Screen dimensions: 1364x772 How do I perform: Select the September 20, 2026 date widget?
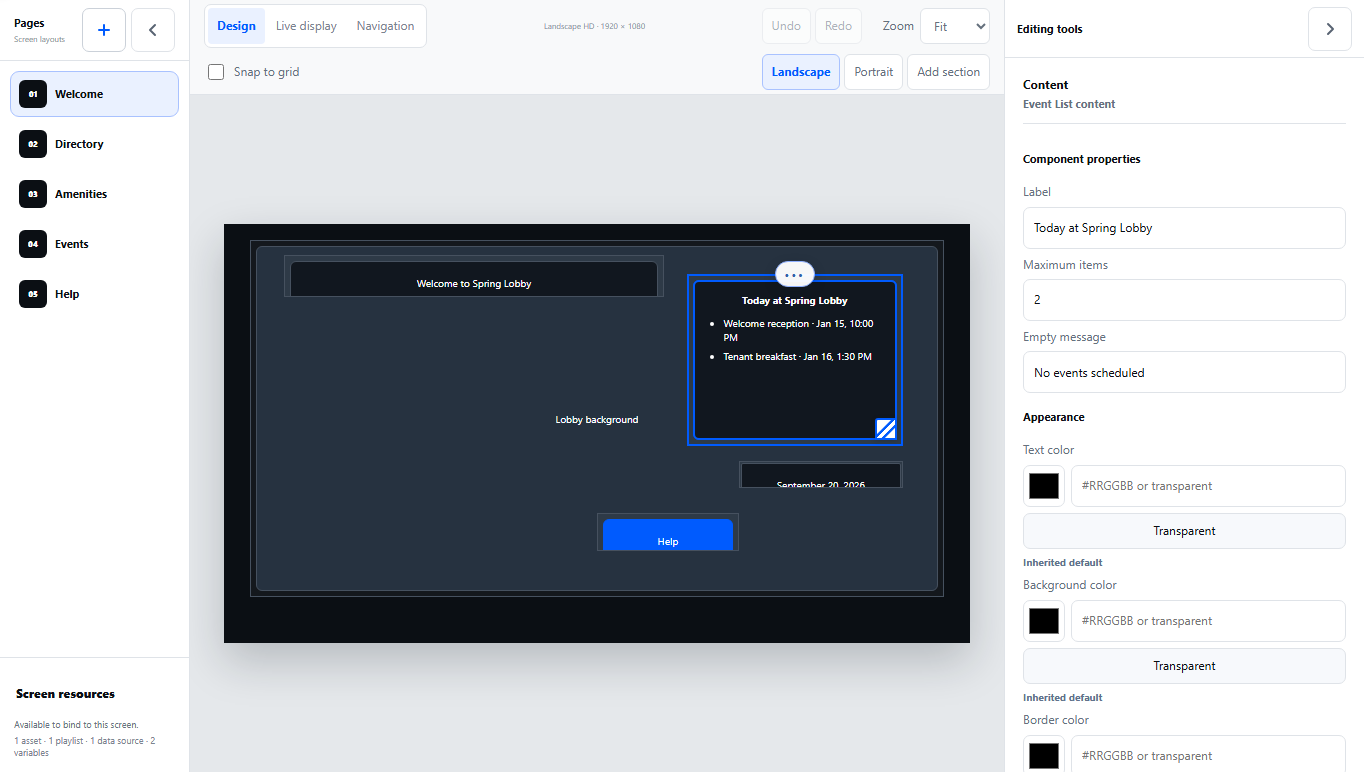821,476
